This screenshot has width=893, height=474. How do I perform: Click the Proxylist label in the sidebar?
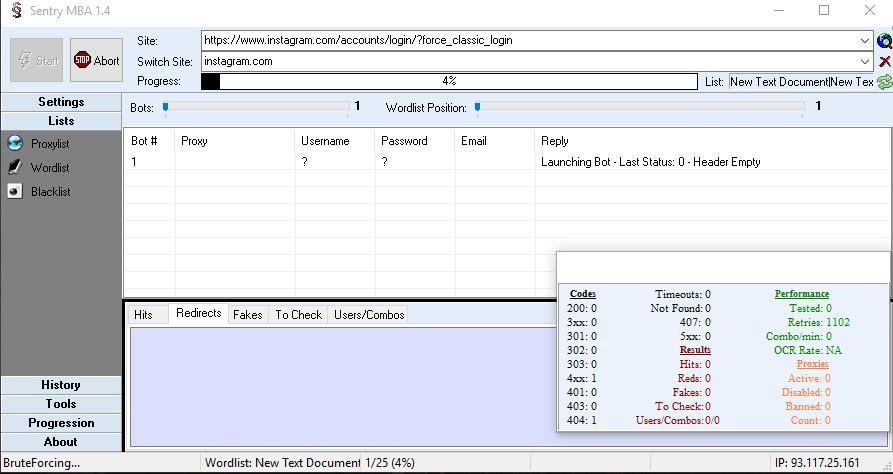coord(50,144)
